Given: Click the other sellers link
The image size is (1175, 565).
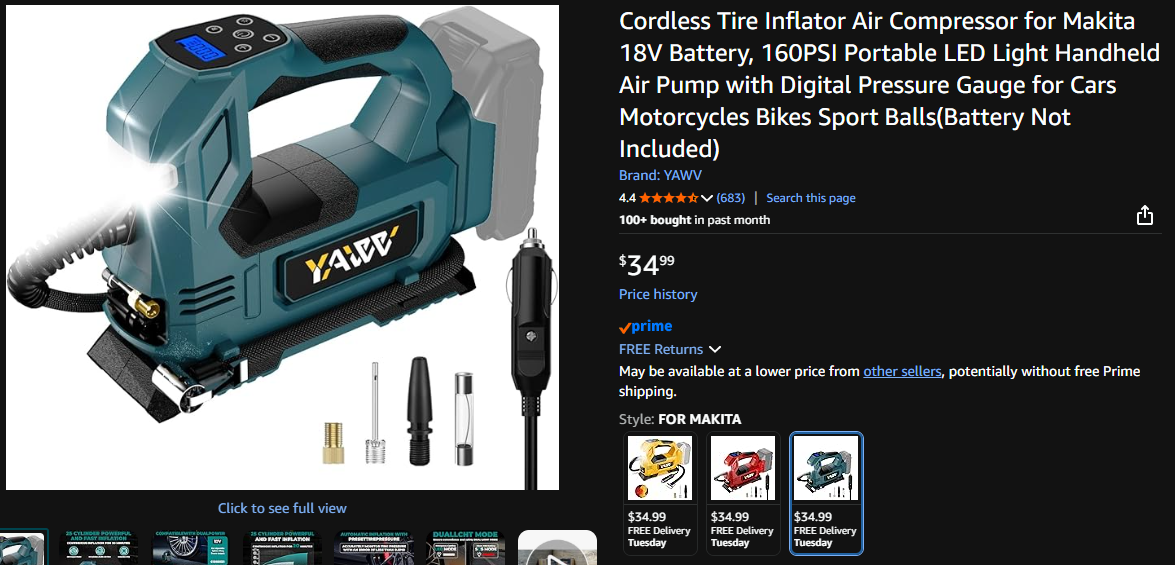Looking at the screenshot, I should (902, 372).
